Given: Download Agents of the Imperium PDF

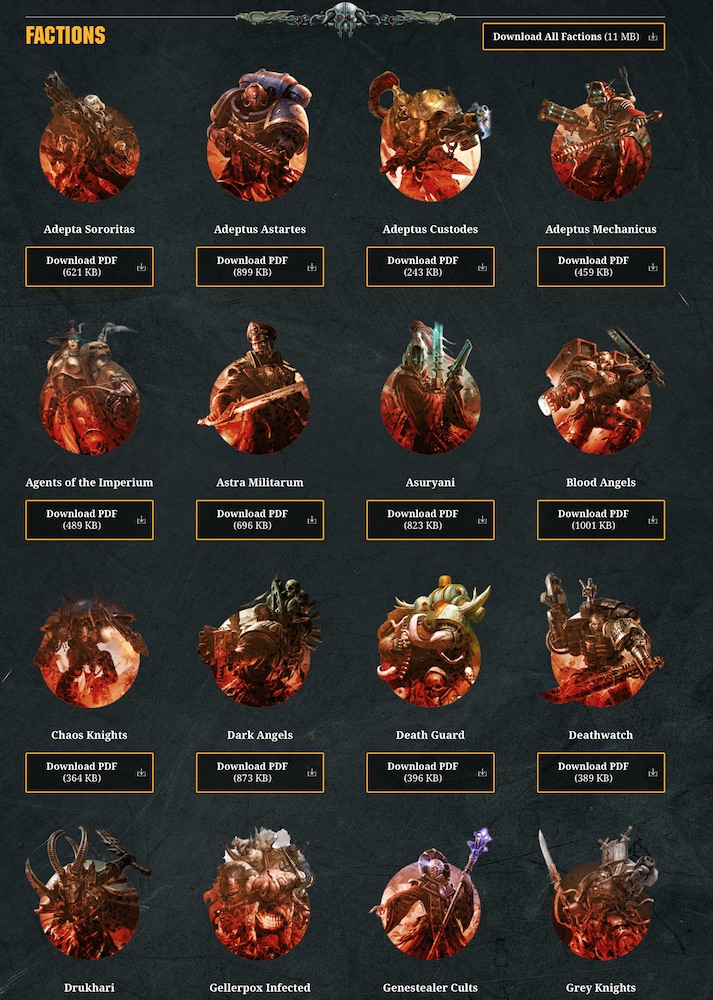Looking at the screenshot, I should tap(89, 520).
